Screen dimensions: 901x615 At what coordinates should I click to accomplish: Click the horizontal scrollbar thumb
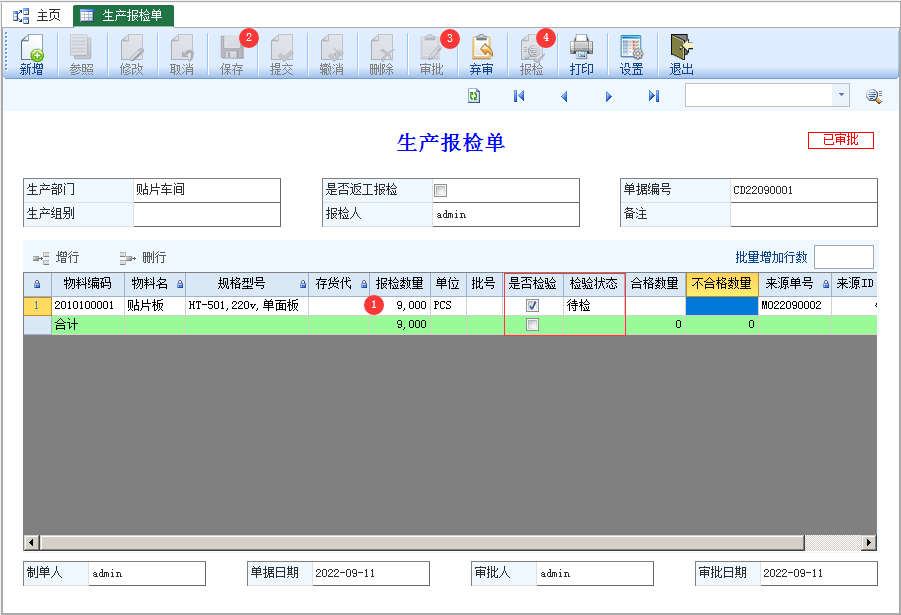422,542
